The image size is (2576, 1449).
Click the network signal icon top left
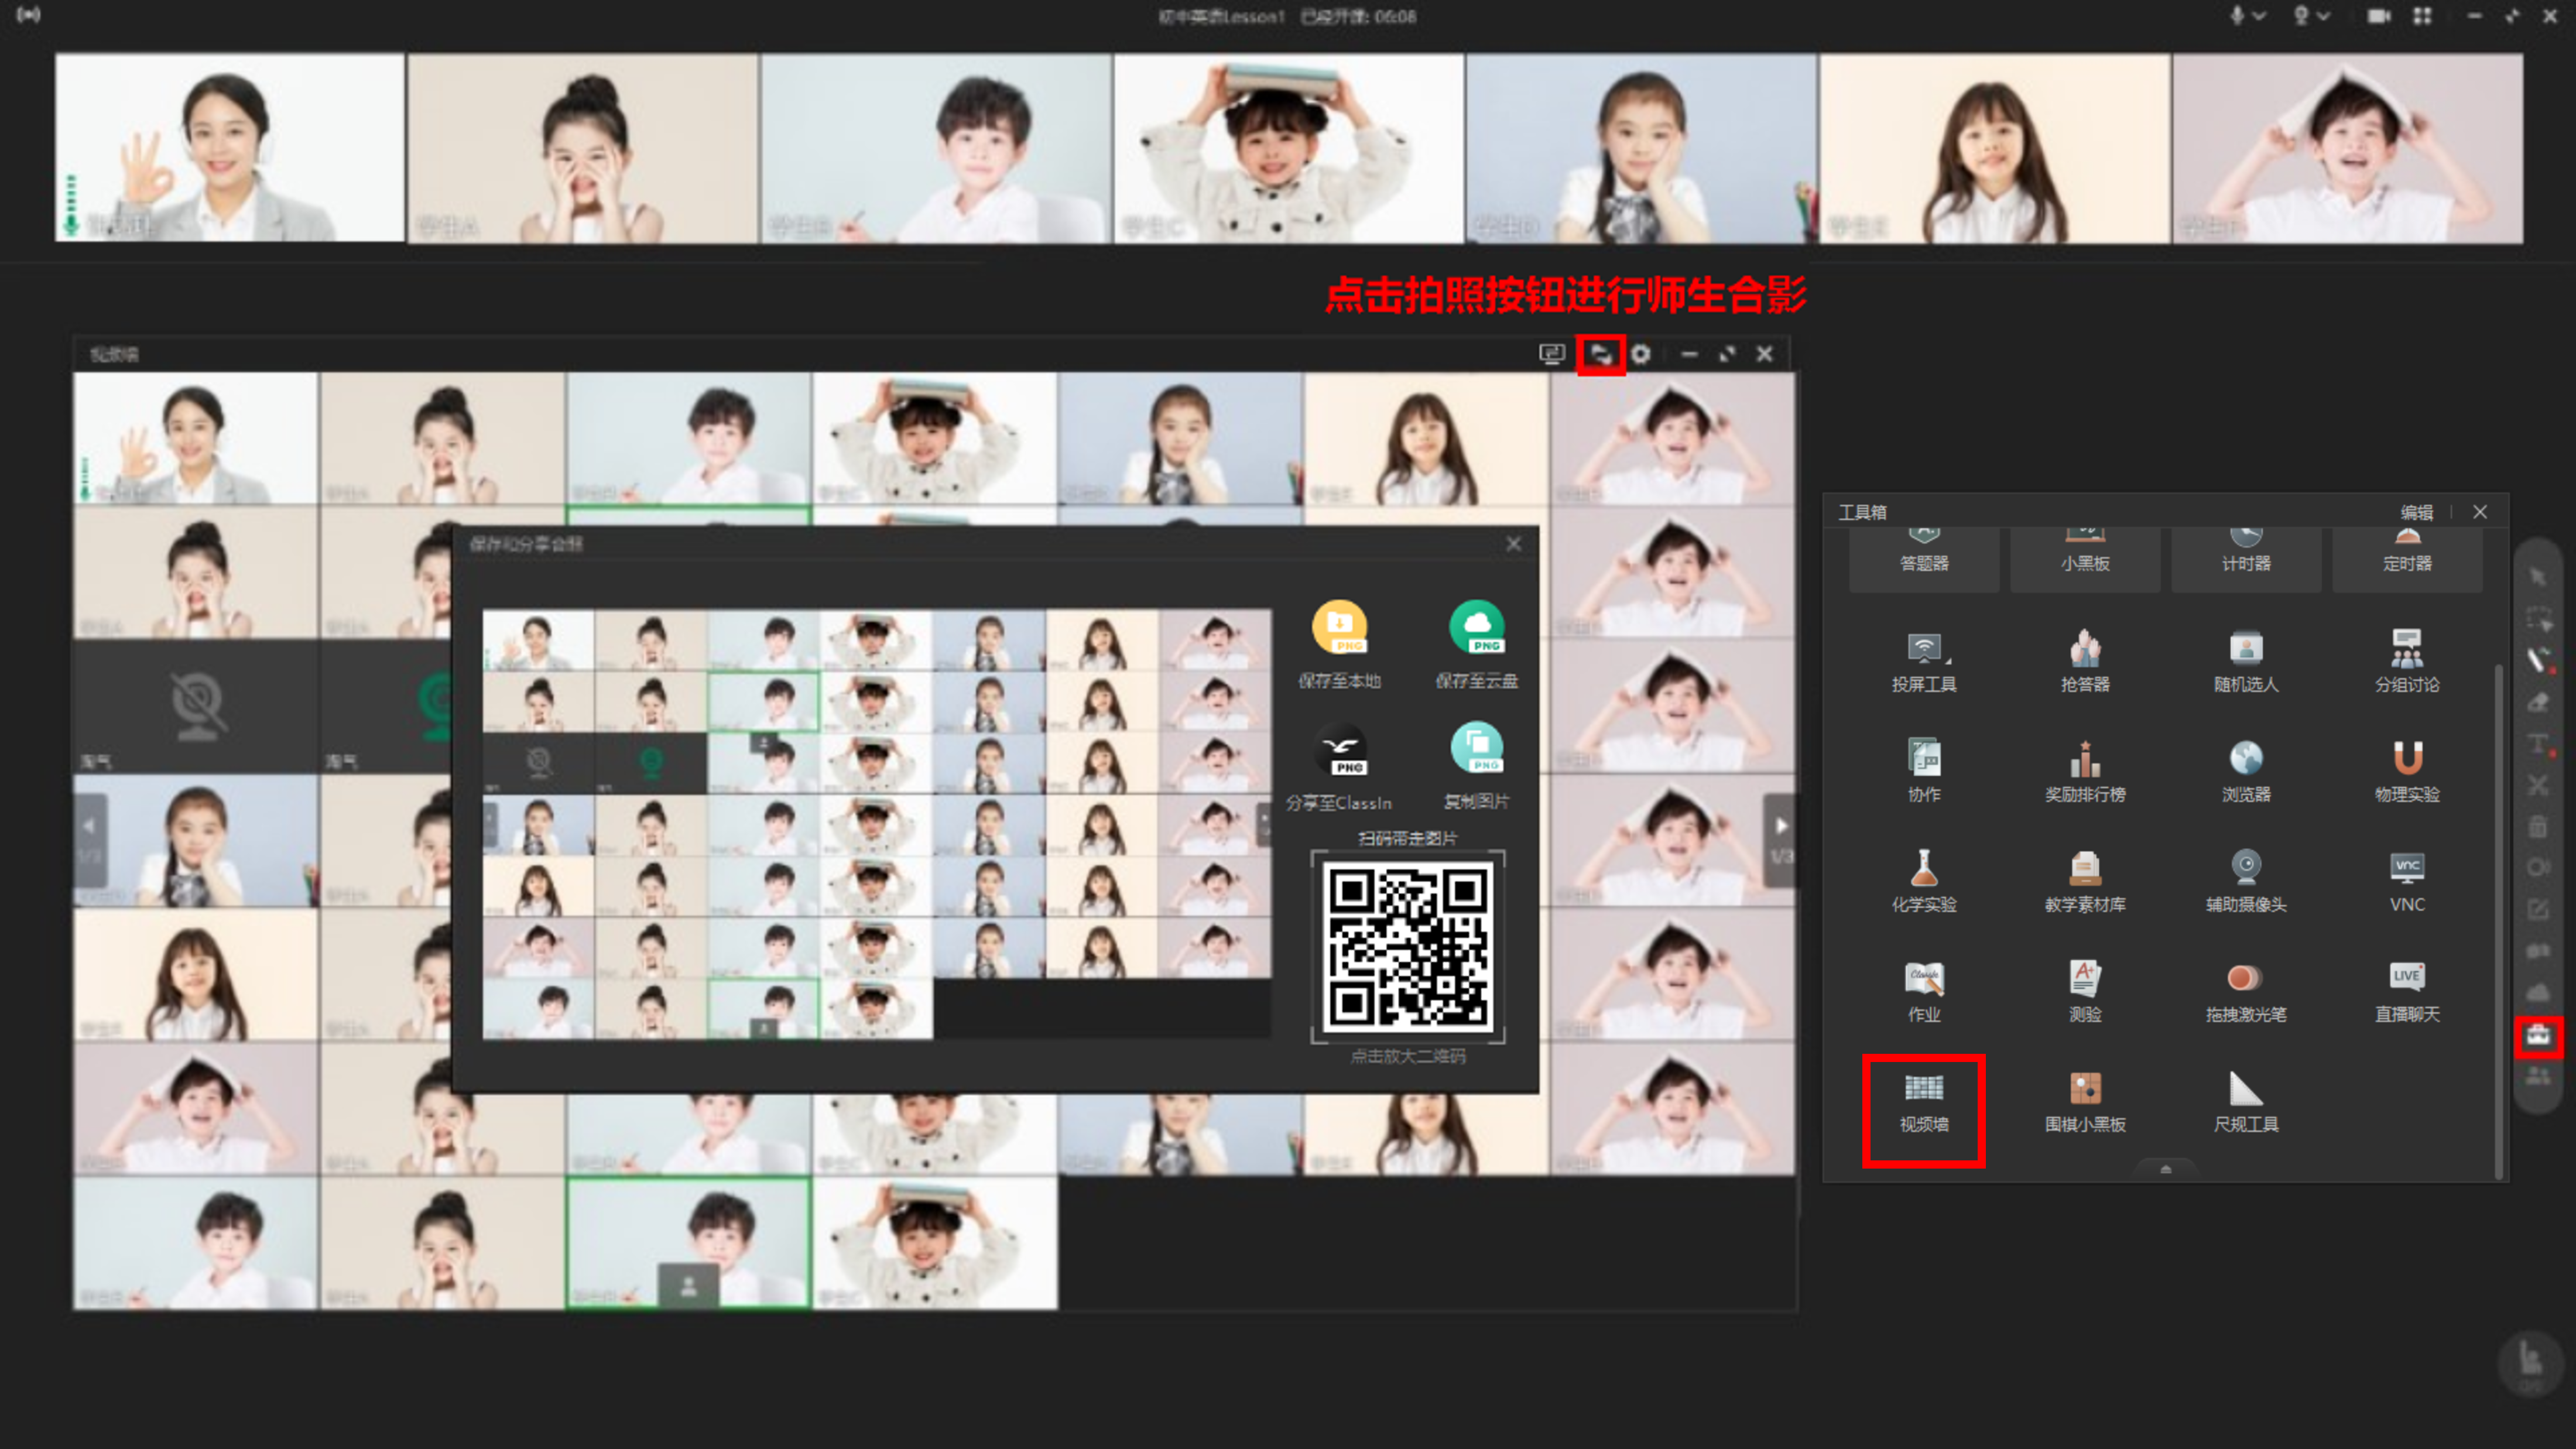pyautogui.click(x=29, y=15)
